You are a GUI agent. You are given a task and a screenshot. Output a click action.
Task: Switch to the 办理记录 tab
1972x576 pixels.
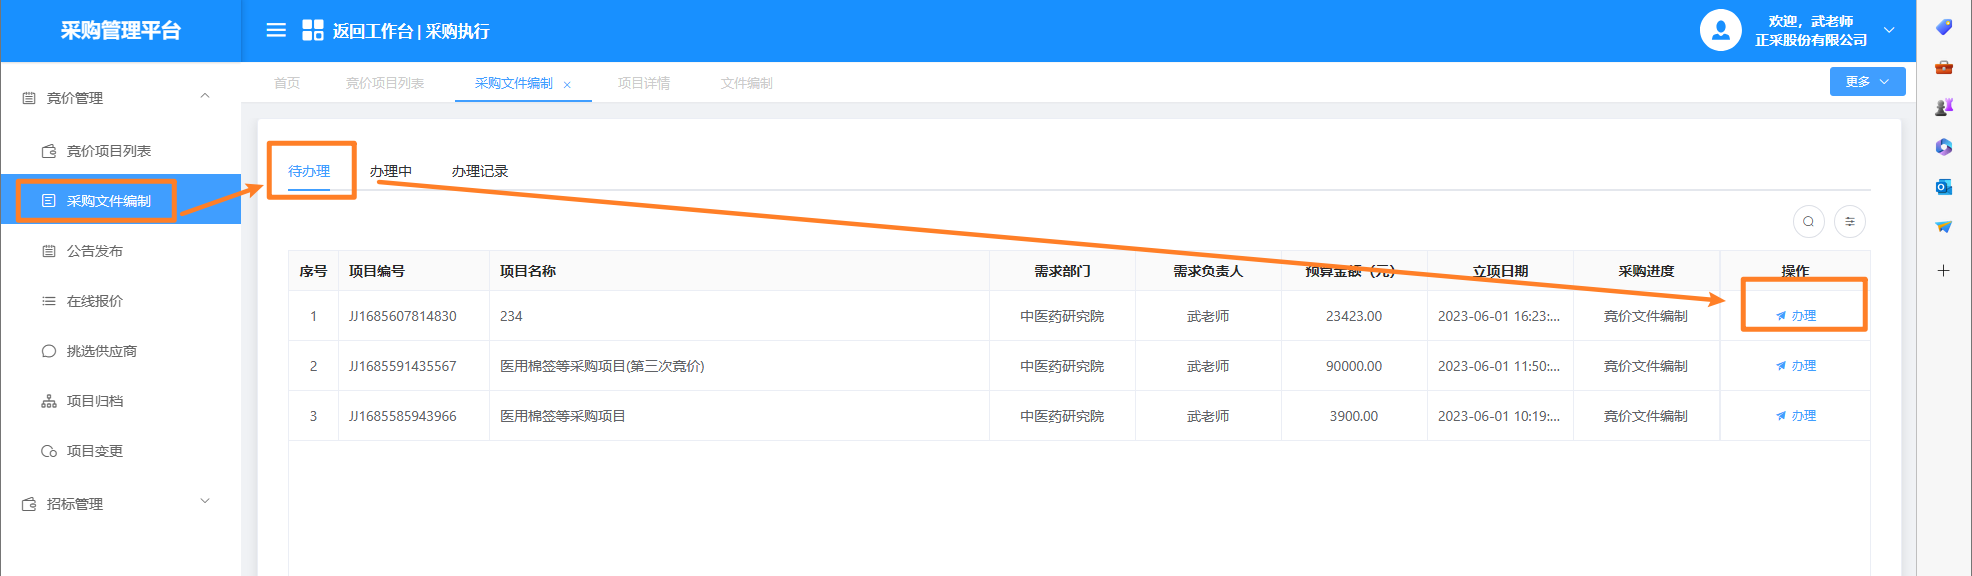[x=480, y=171]
